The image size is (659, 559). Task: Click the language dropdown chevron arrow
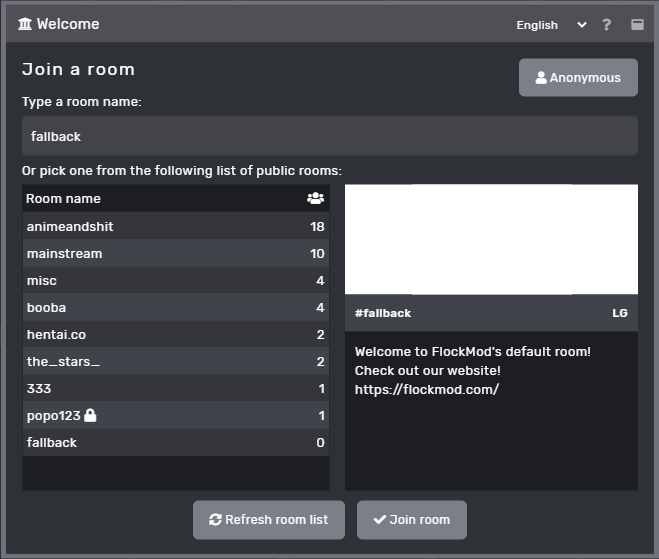coord(582,25)
